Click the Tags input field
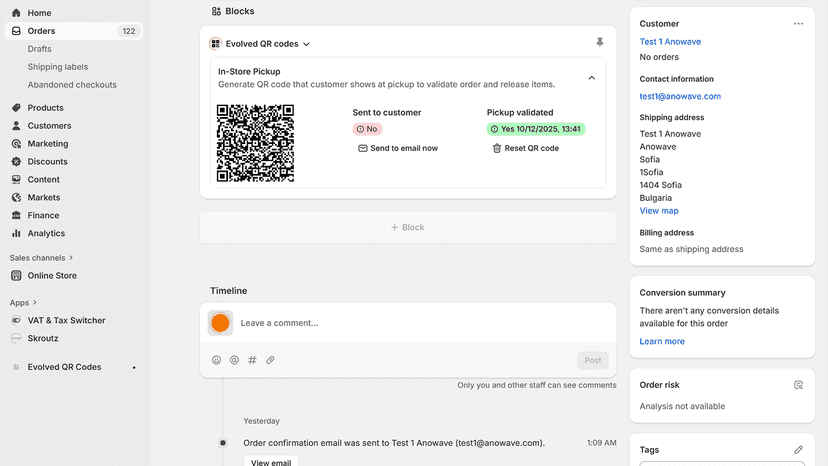The width and height of the screenshot is (828, 466). [722, 463]
